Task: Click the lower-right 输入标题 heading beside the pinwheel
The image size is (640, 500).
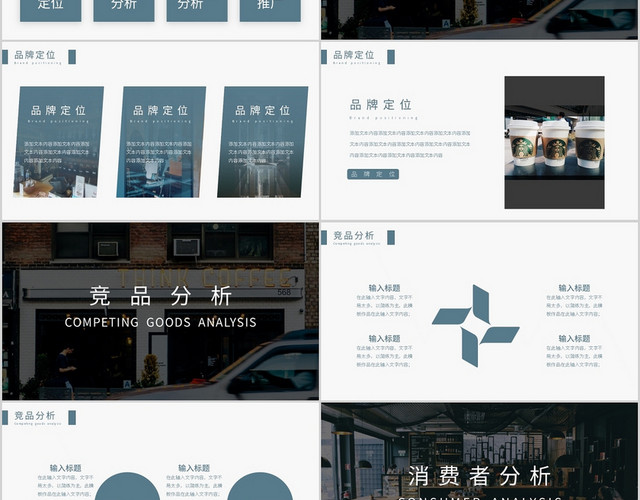Action: pyautogui.click(x=574, y=339)
